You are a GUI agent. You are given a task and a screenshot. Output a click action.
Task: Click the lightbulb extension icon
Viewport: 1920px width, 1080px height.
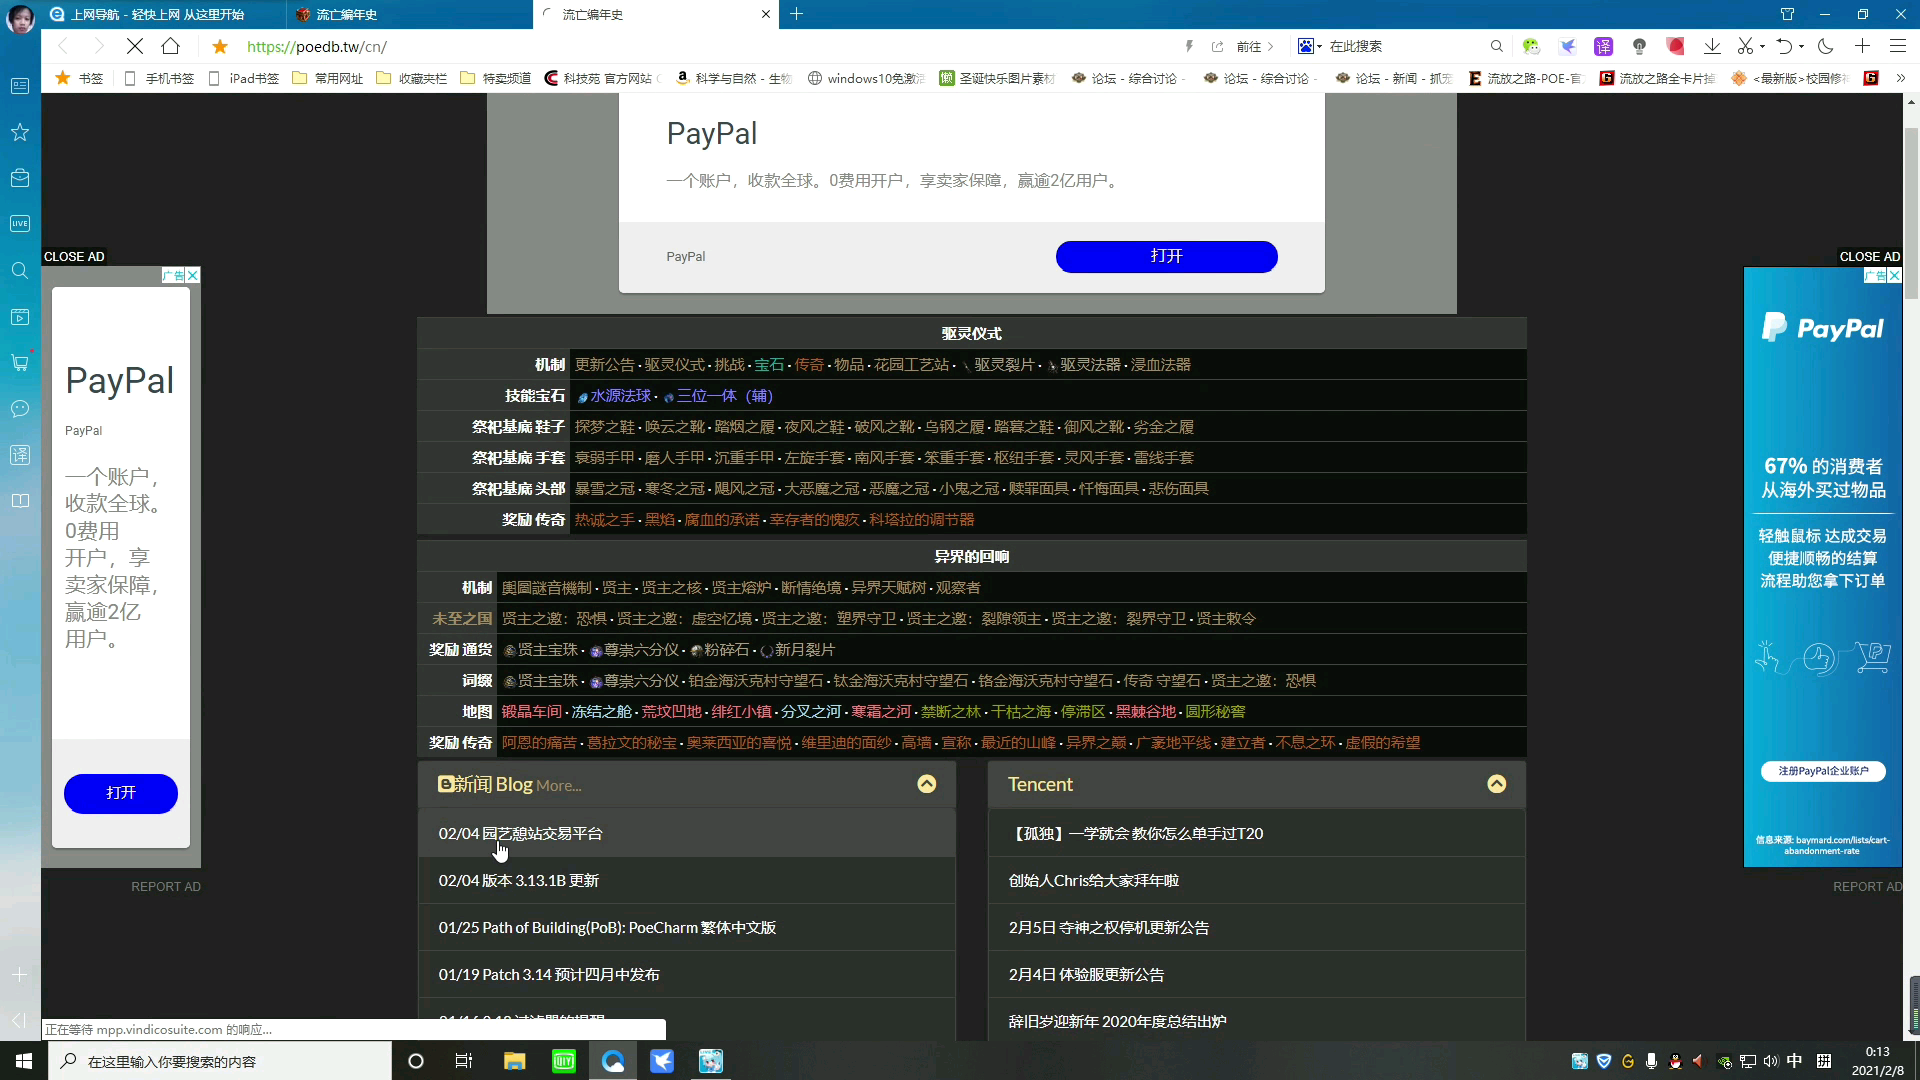[x=1639, y=46]
